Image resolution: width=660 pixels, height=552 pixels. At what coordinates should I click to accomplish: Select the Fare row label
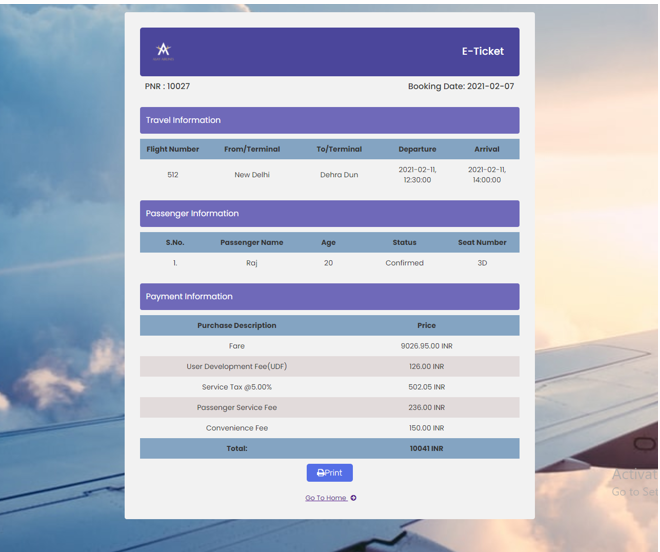pyautogui.click(x=237, y=346)
